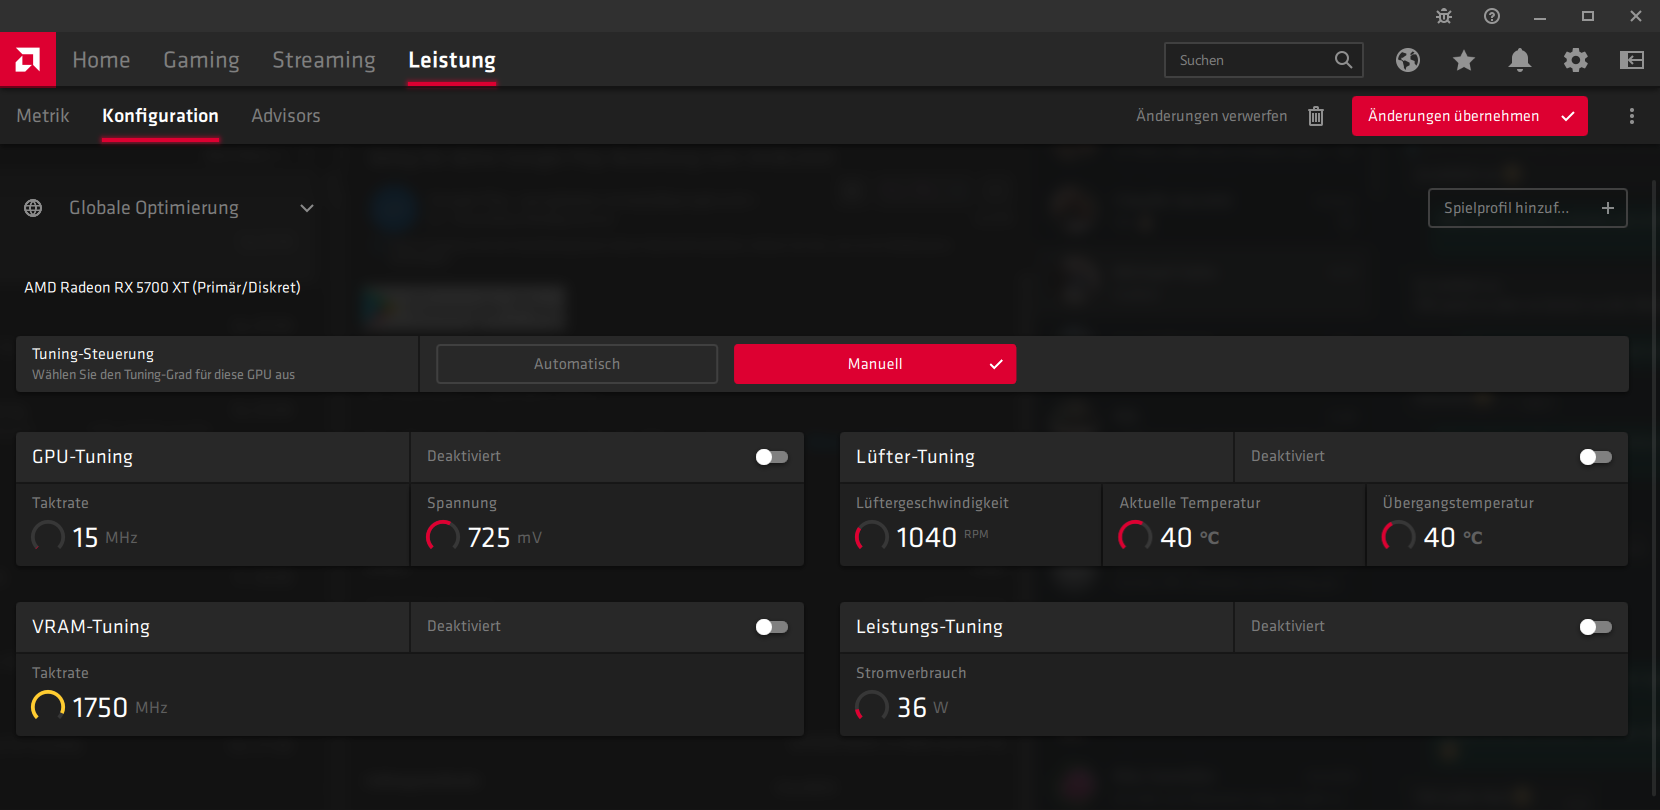The height and width of the screenshot is (810, 1660).
Task: Switch to the Advisors sub-tab
Action: [x=286, y=116]
